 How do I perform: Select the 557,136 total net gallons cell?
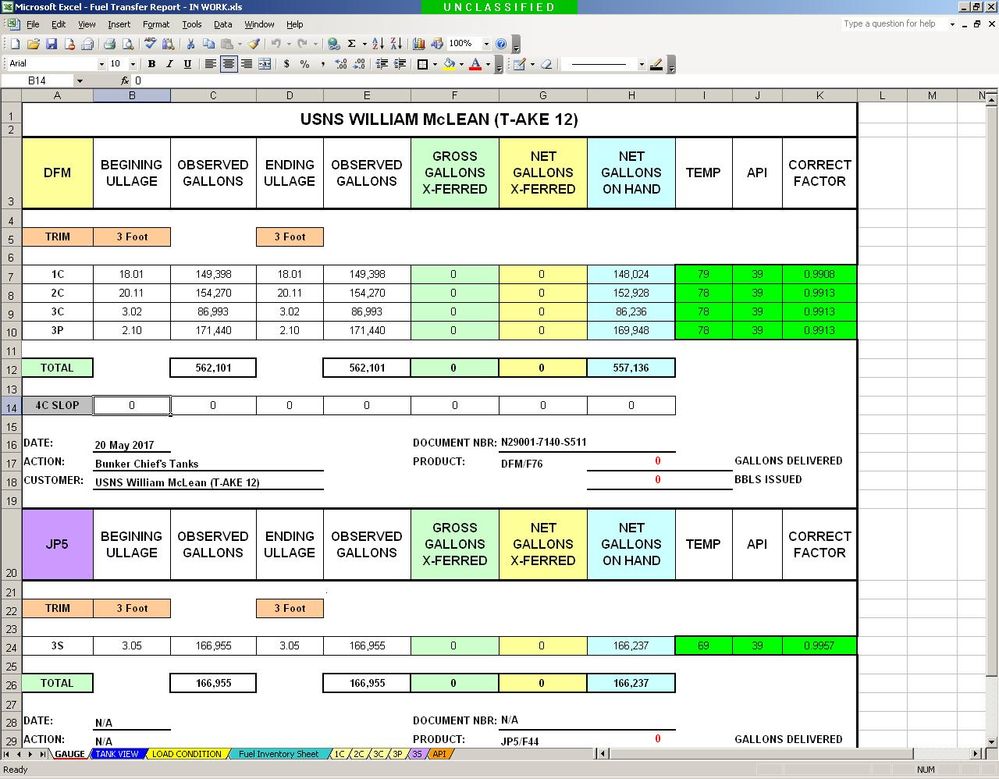[631, 368]
